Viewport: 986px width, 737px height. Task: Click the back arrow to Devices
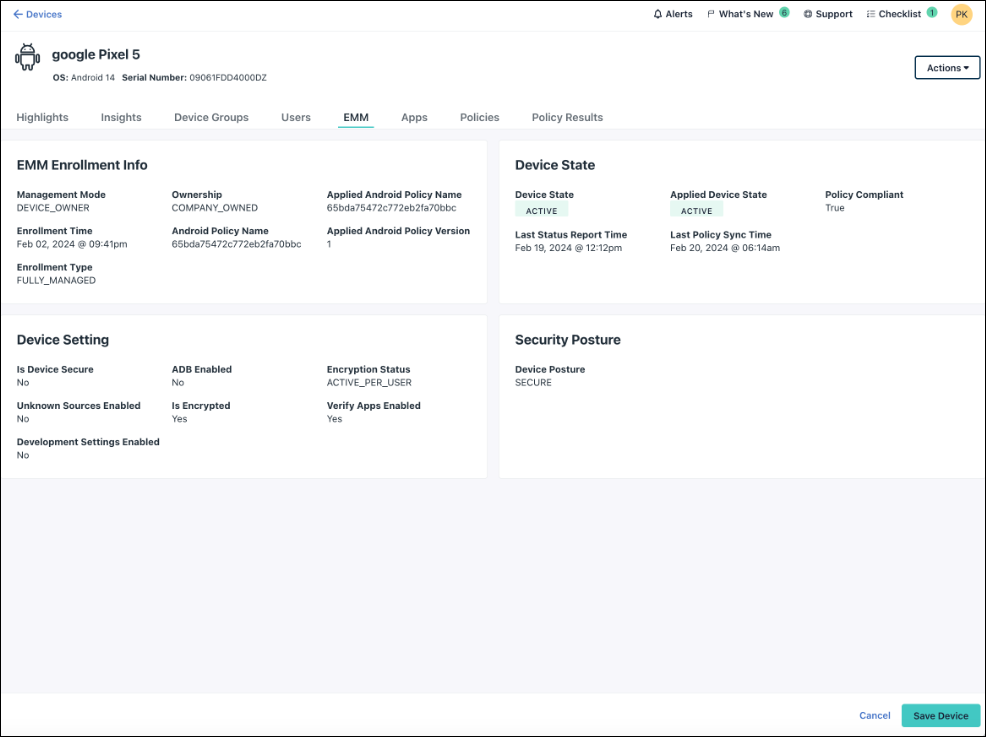click(x=18, y=15)
